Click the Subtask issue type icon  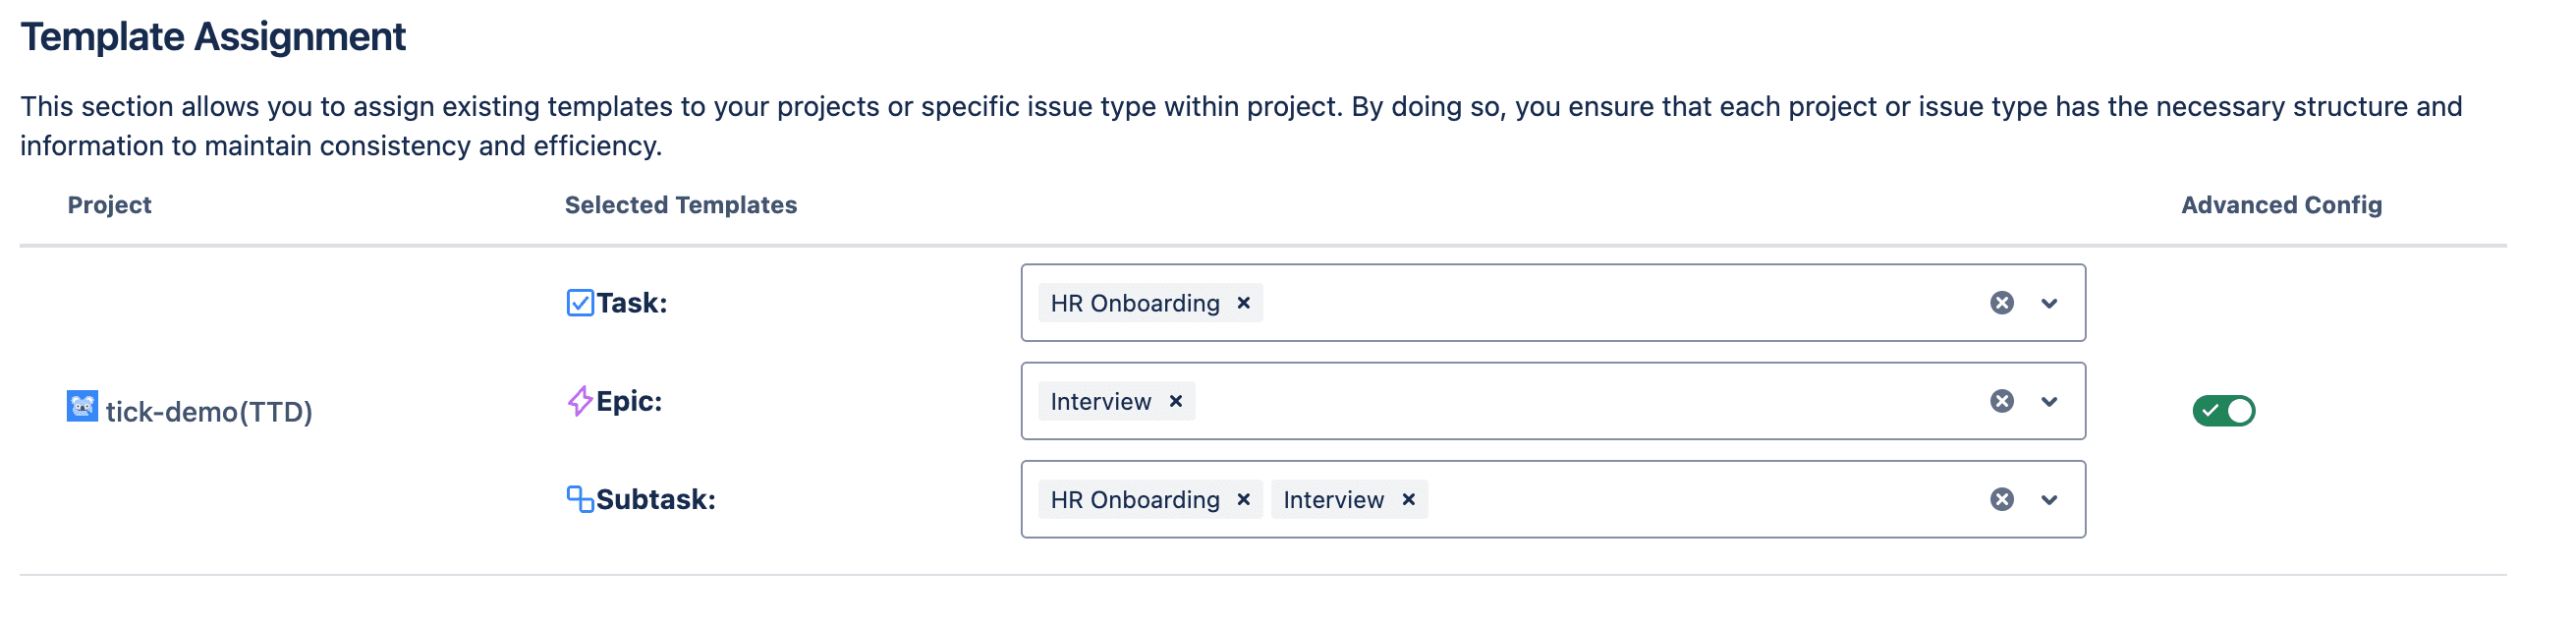(x=580, y=499)
